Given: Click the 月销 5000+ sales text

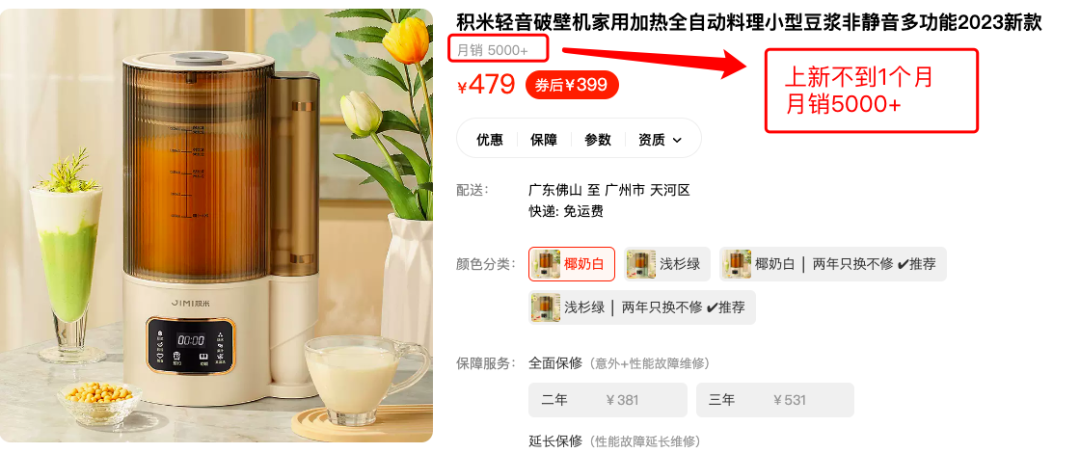Looking at the screenshot, I should pos(493,50).
